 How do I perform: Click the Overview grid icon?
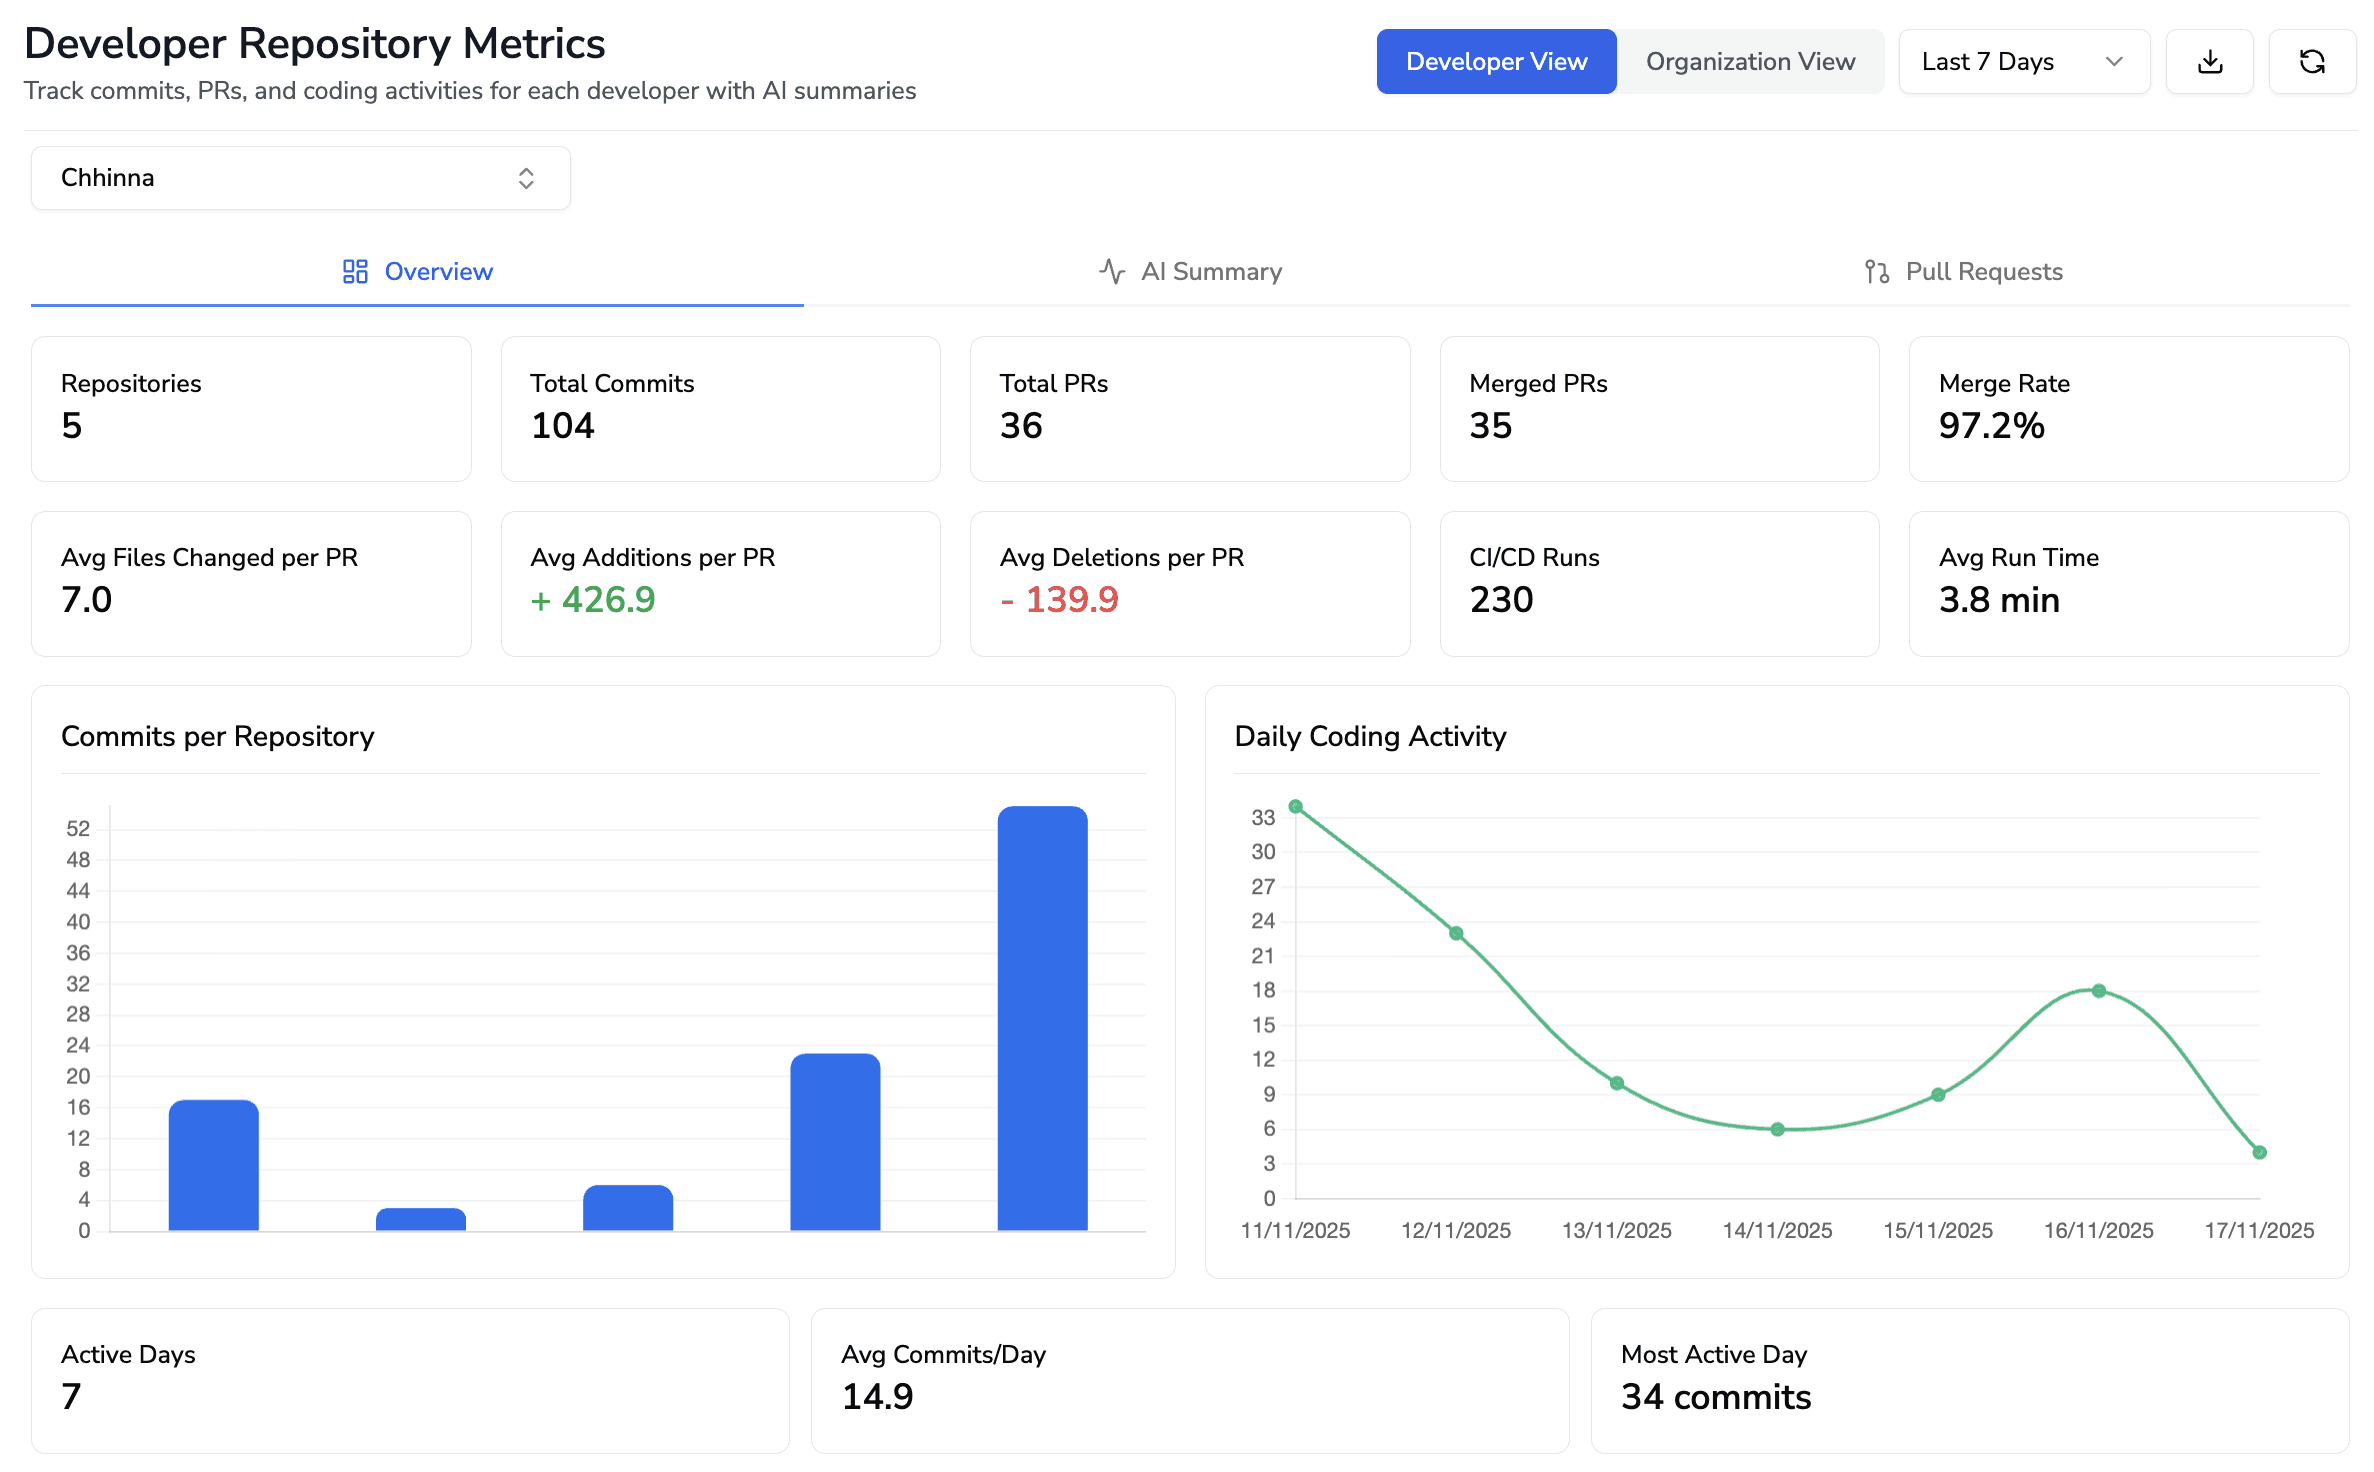point(355,272)
